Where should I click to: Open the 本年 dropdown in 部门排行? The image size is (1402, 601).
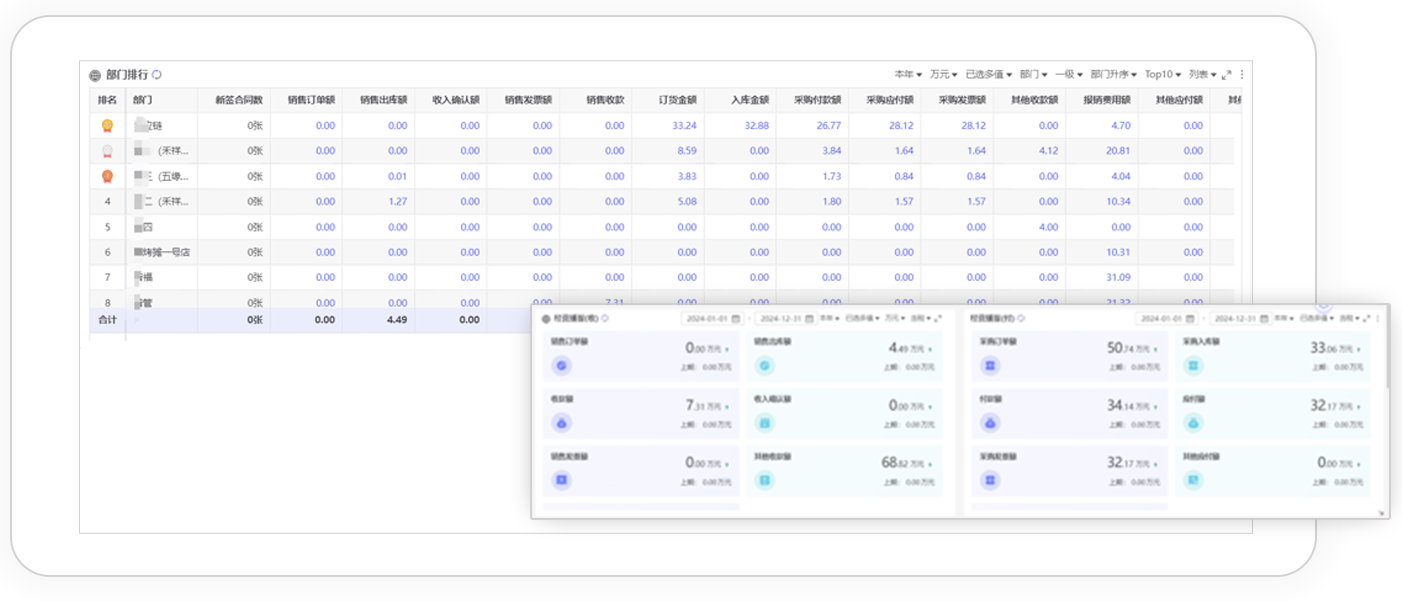(908, 75)
